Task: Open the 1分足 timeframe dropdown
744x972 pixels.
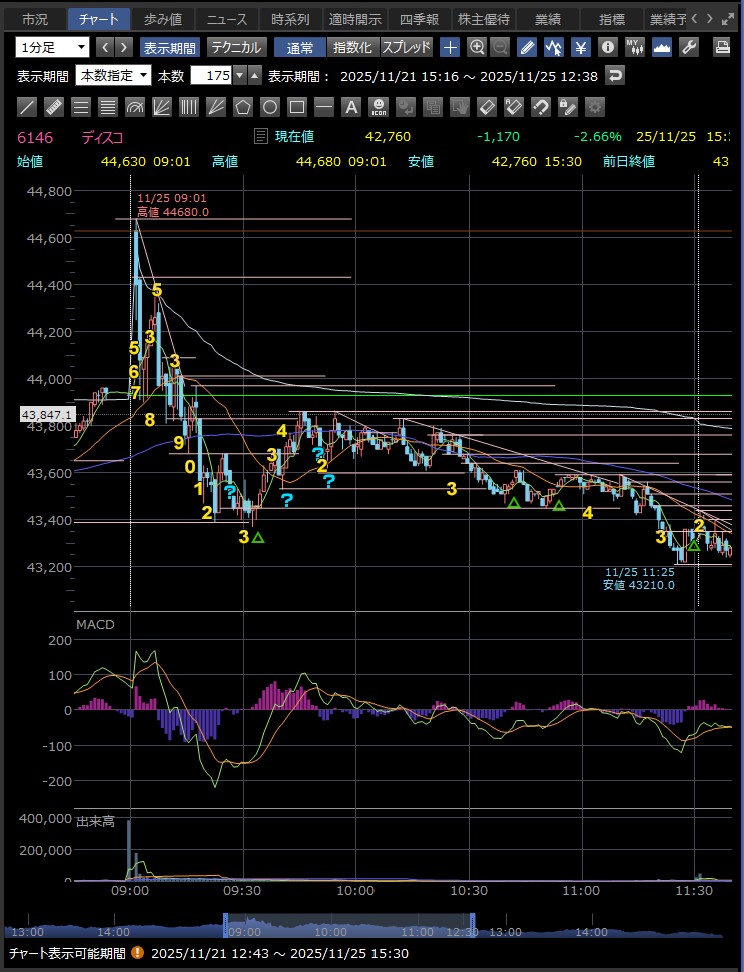Action: click(x=53, y=47)
